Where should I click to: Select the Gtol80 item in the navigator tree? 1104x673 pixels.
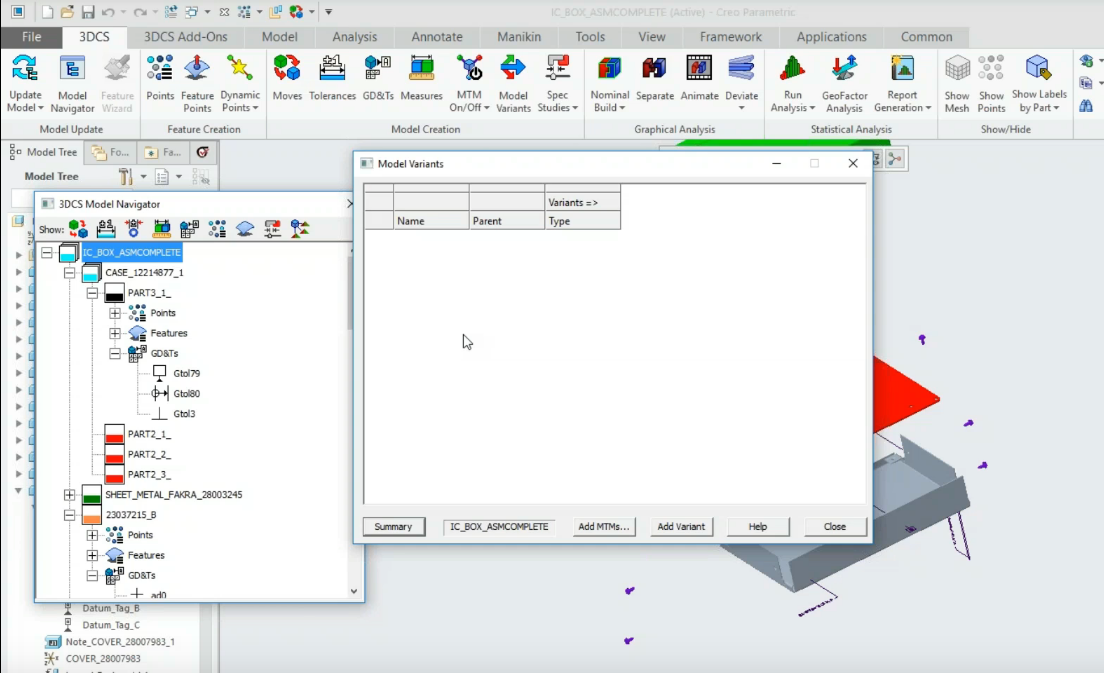coord(187,394)
